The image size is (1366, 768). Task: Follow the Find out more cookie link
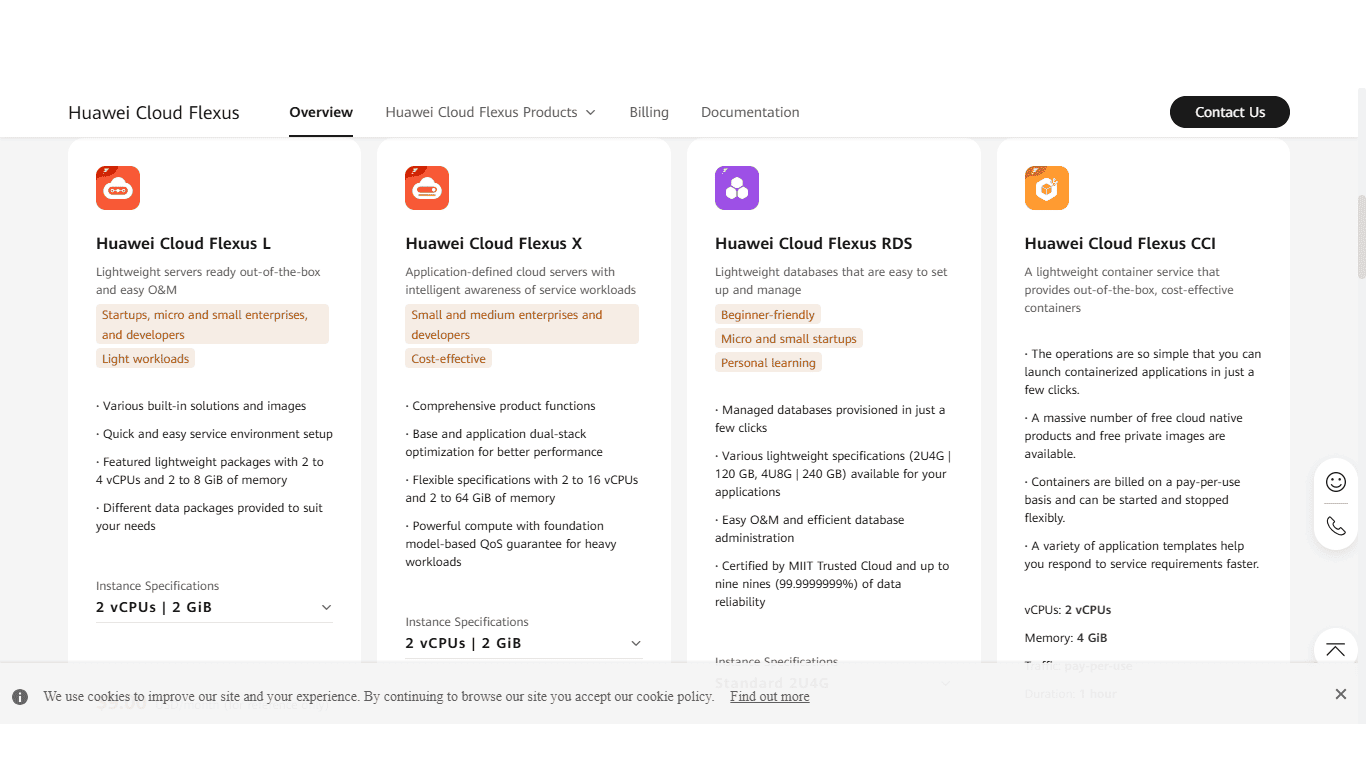[769, 696]
